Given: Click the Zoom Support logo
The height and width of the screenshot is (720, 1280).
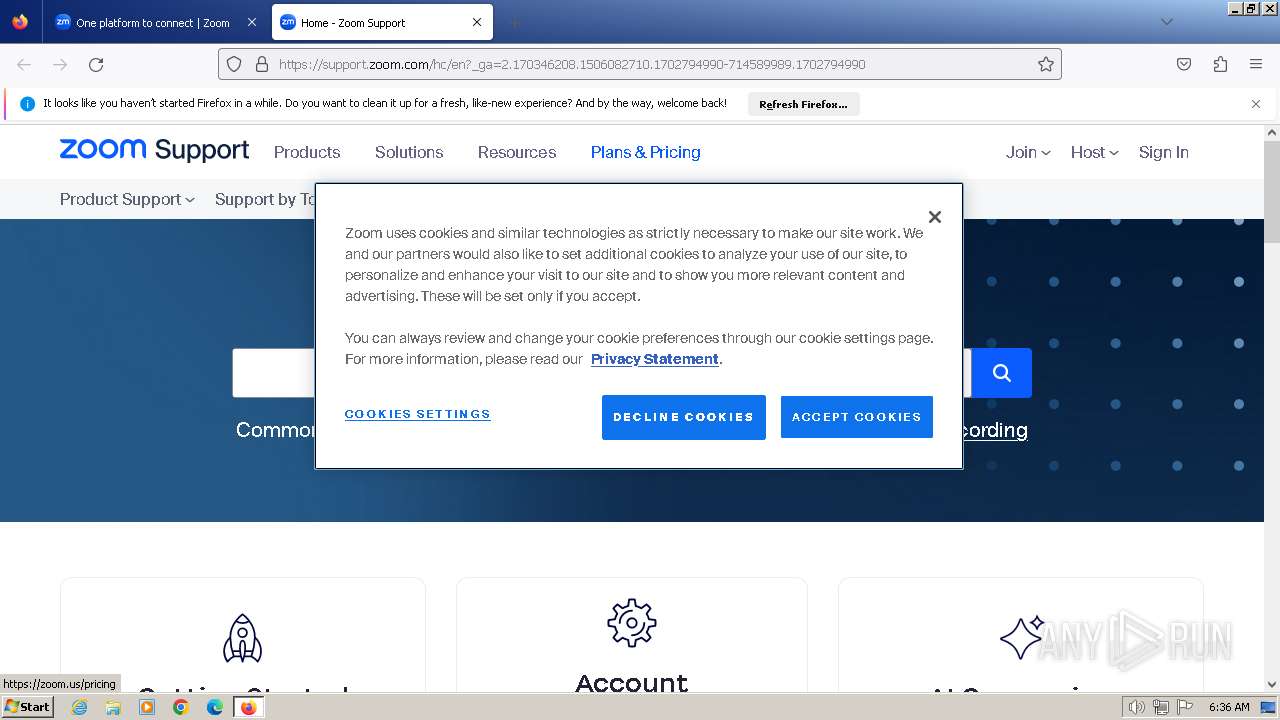Looking at the screenshot, I should coord(154,150).
